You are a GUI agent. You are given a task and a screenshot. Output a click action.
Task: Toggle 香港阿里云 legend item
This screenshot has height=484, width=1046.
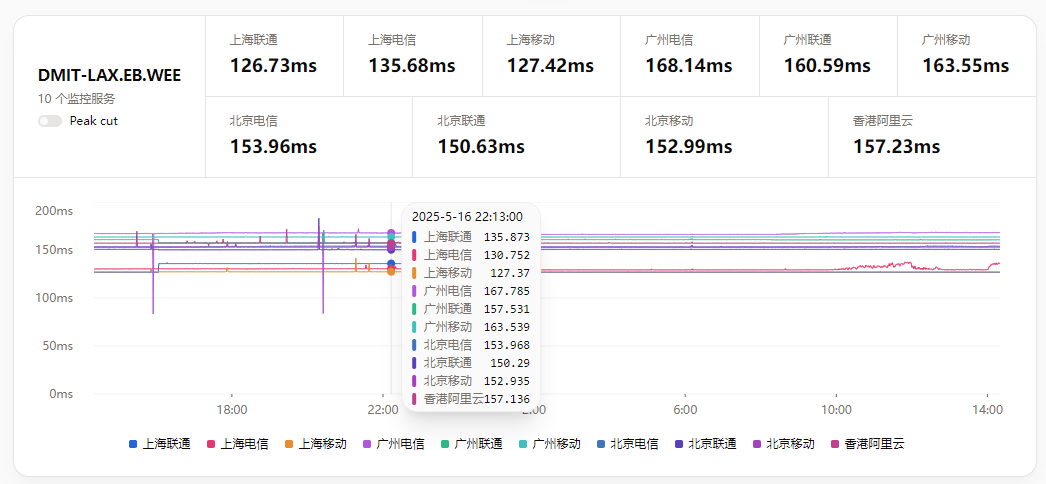[867, 443]
